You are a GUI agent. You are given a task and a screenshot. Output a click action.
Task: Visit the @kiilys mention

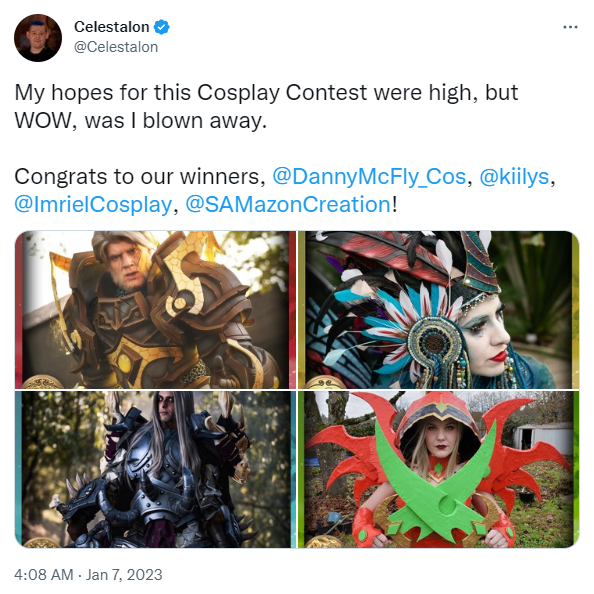click(514, 177)
